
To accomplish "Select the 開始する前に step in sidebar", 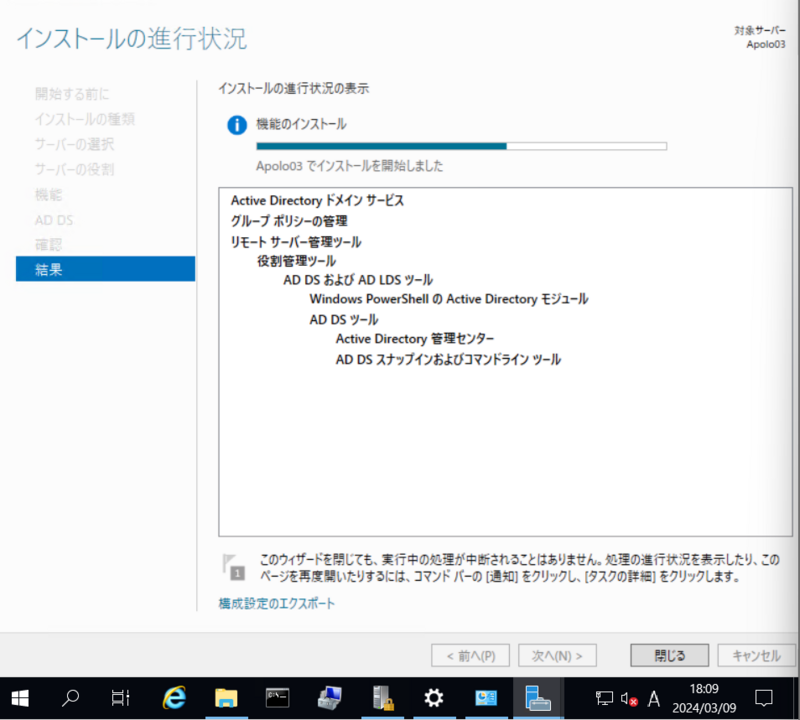I will pos(72,94).
